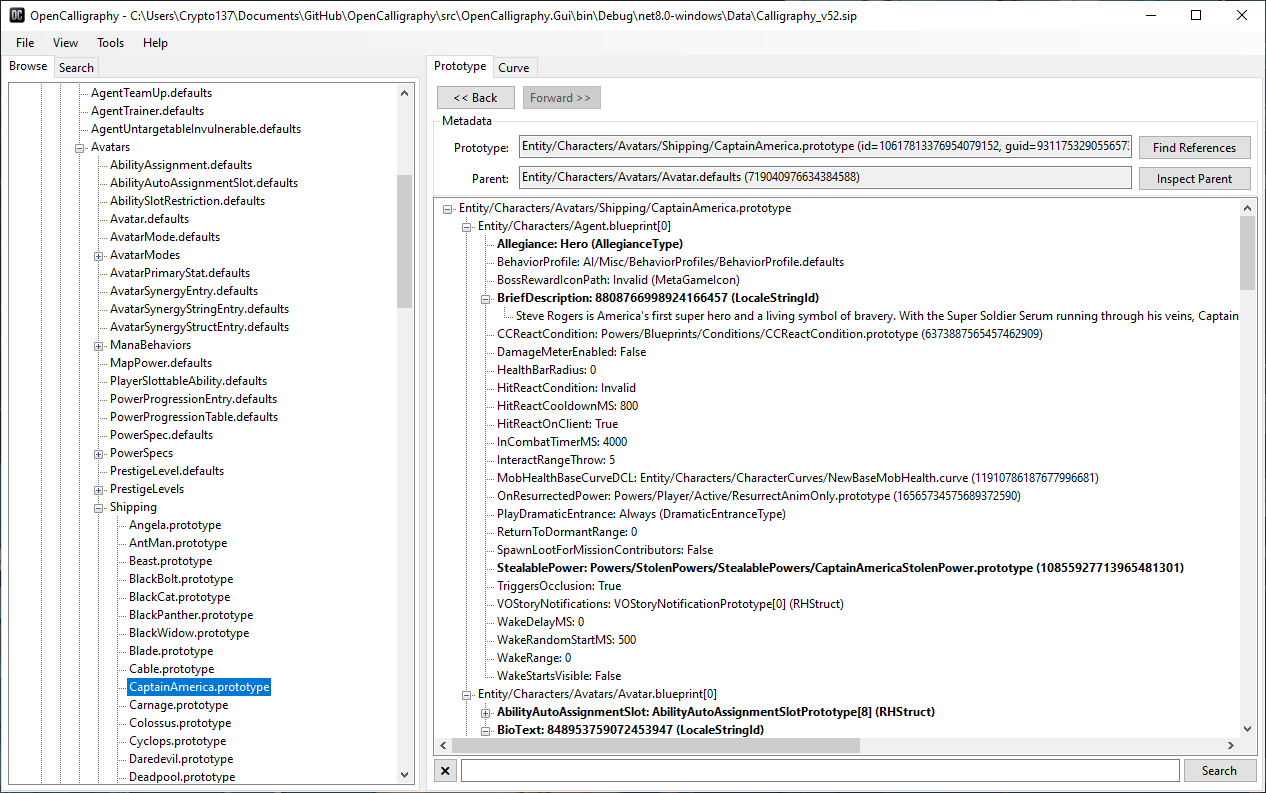Select the InCombatTimerMS: 4000 row
1266x793 pixels.
pyautogui.click(x=562, y=442)
